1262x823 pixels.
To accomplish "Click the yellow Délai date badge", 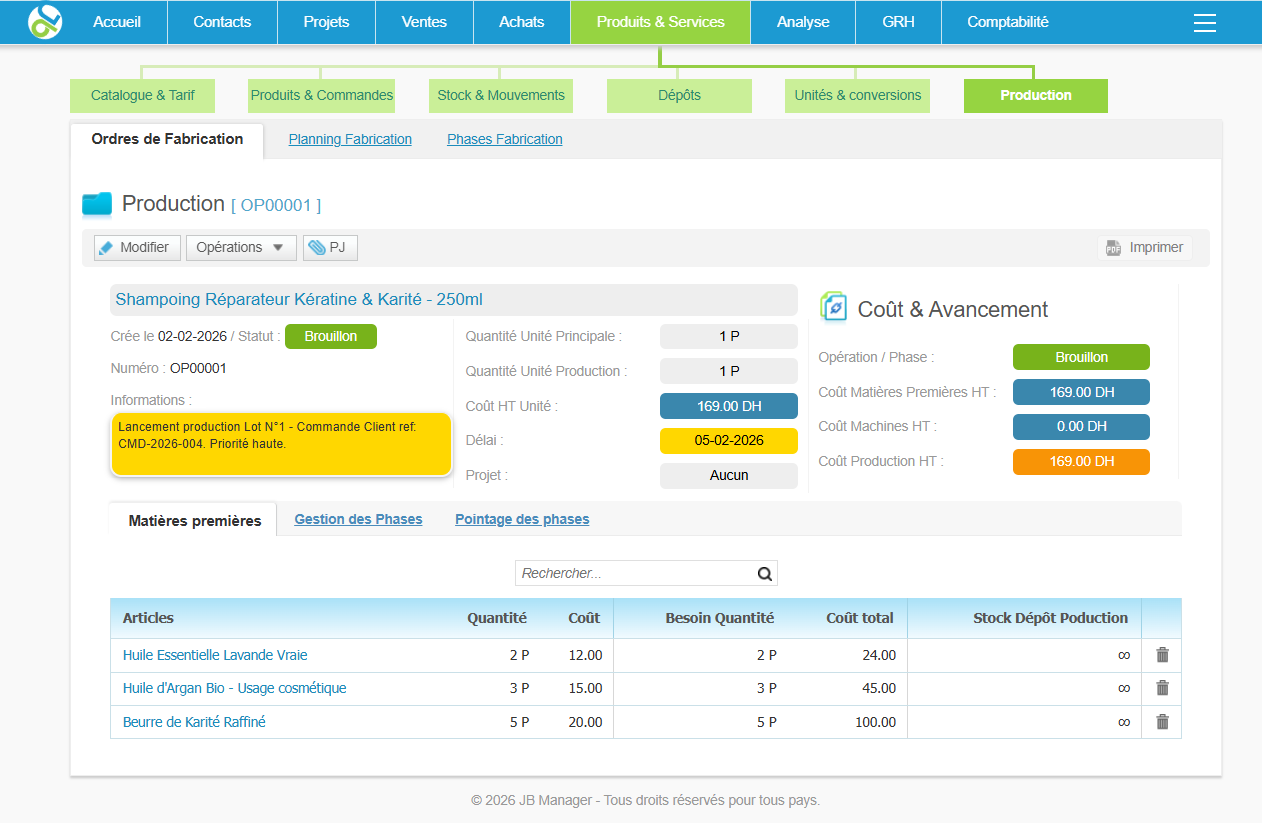I will [x=728, y=441].
